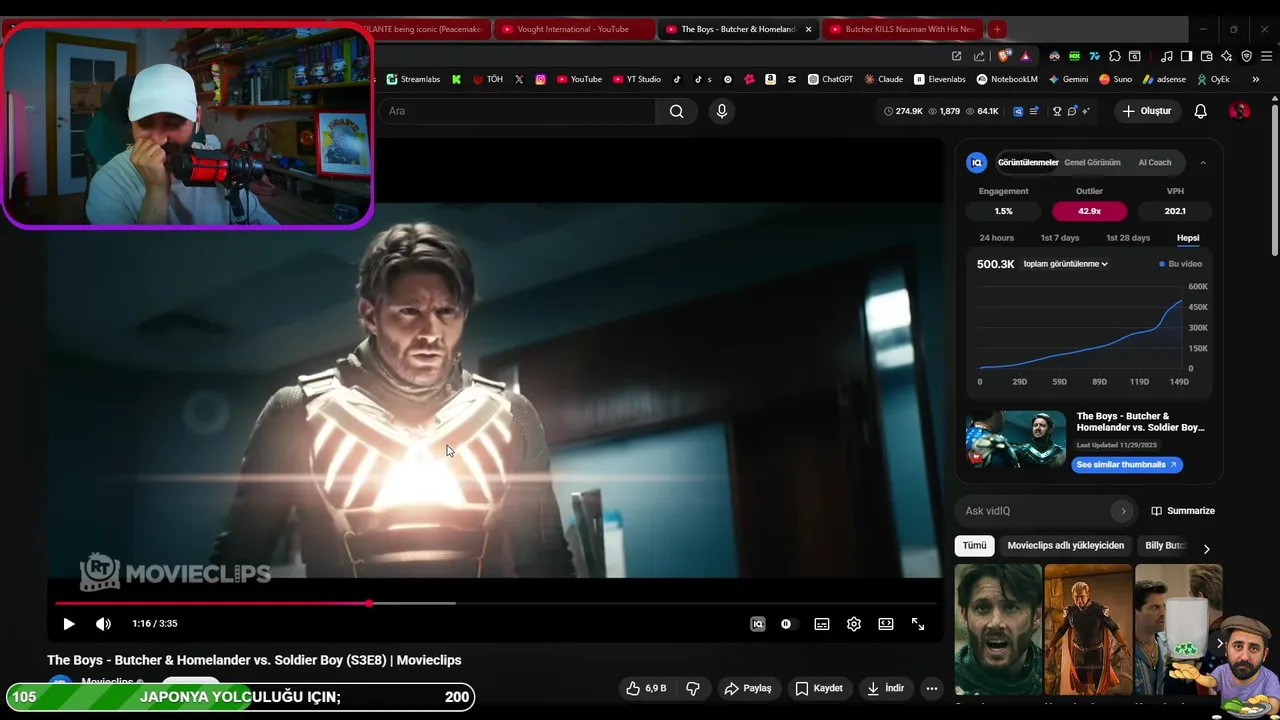Open the toplam görüntülenme dropdown

[1066, 264]
